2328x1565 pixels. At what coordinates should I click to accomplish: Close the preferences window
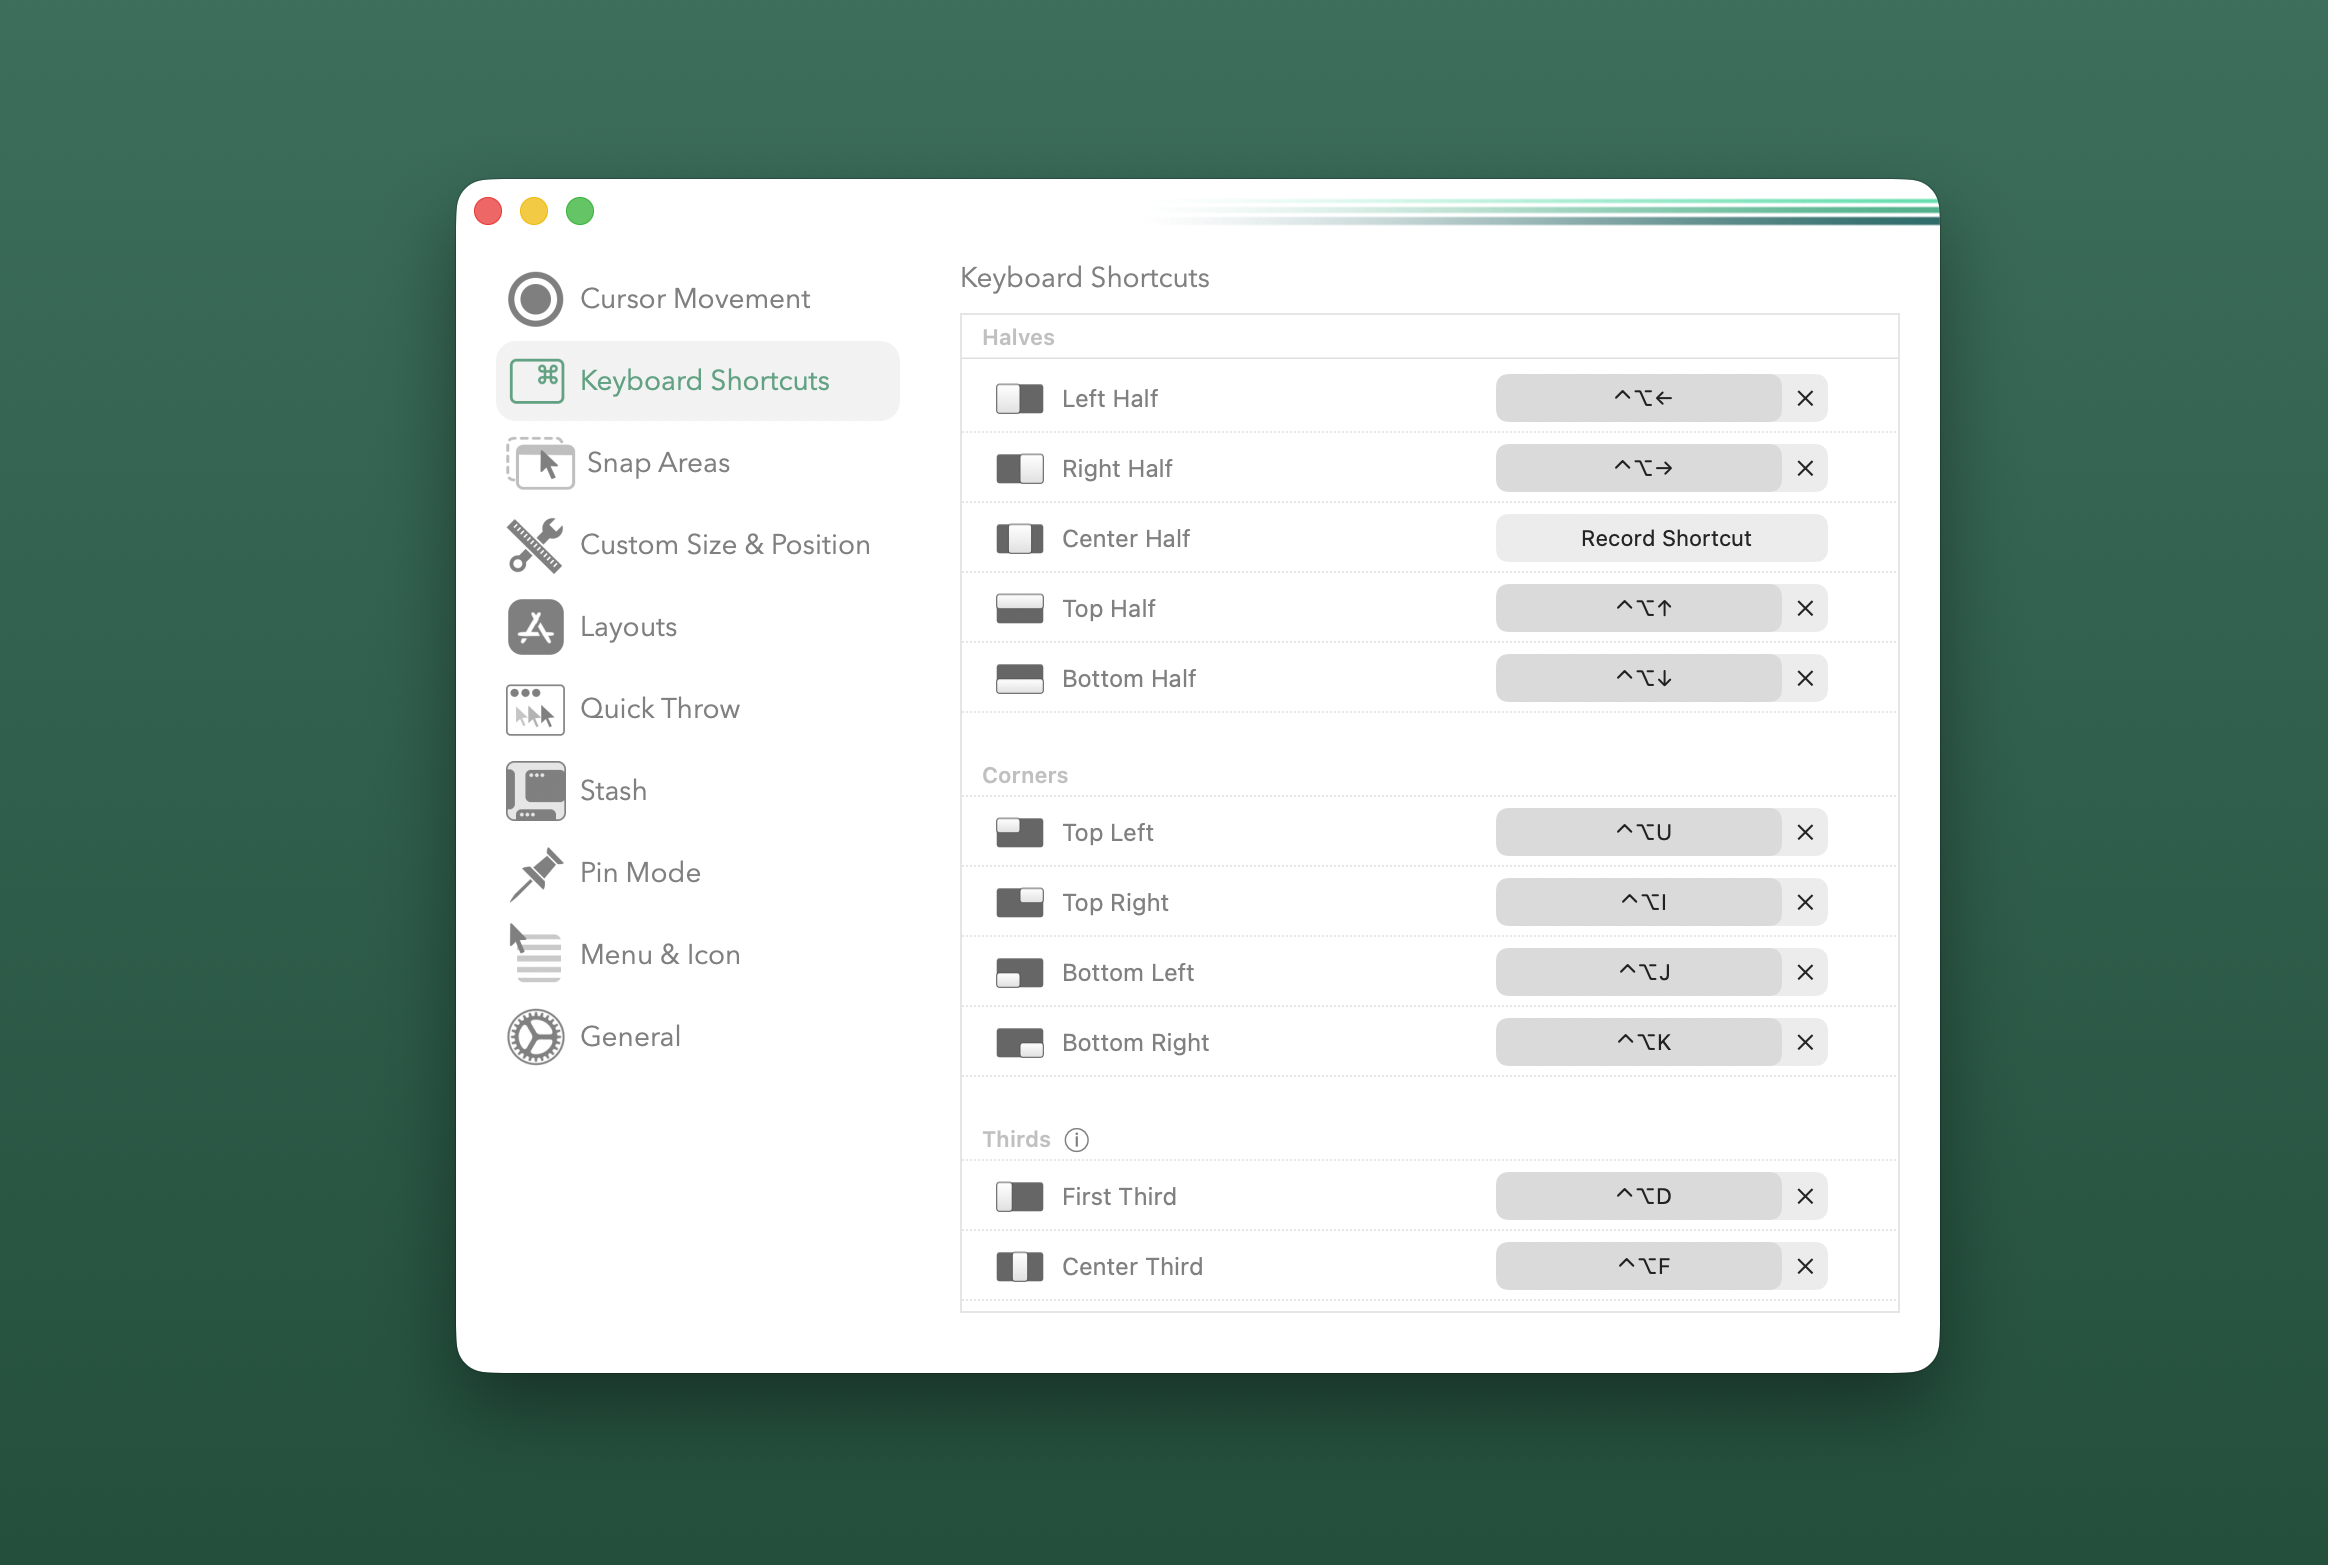[488, 211]
